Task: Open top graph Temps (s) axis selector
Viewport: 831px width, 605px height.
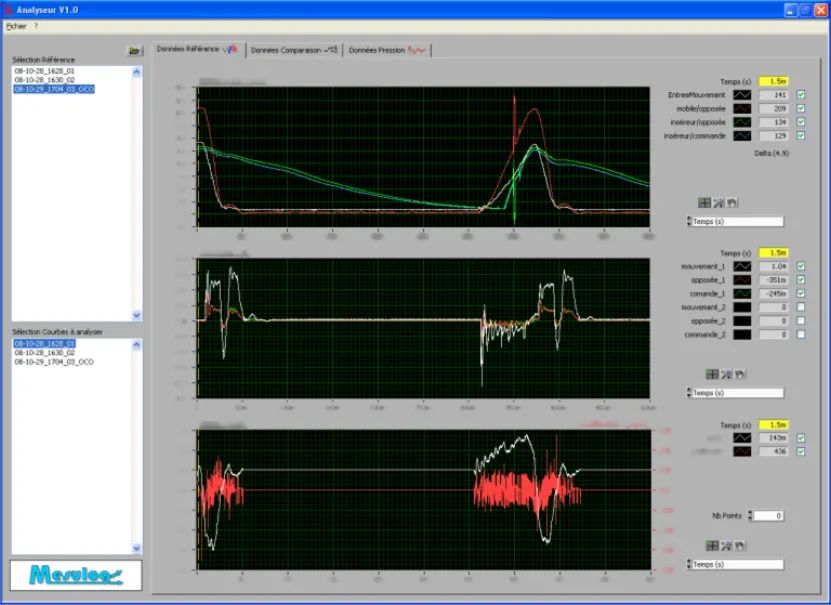Action: coord(735,221)
